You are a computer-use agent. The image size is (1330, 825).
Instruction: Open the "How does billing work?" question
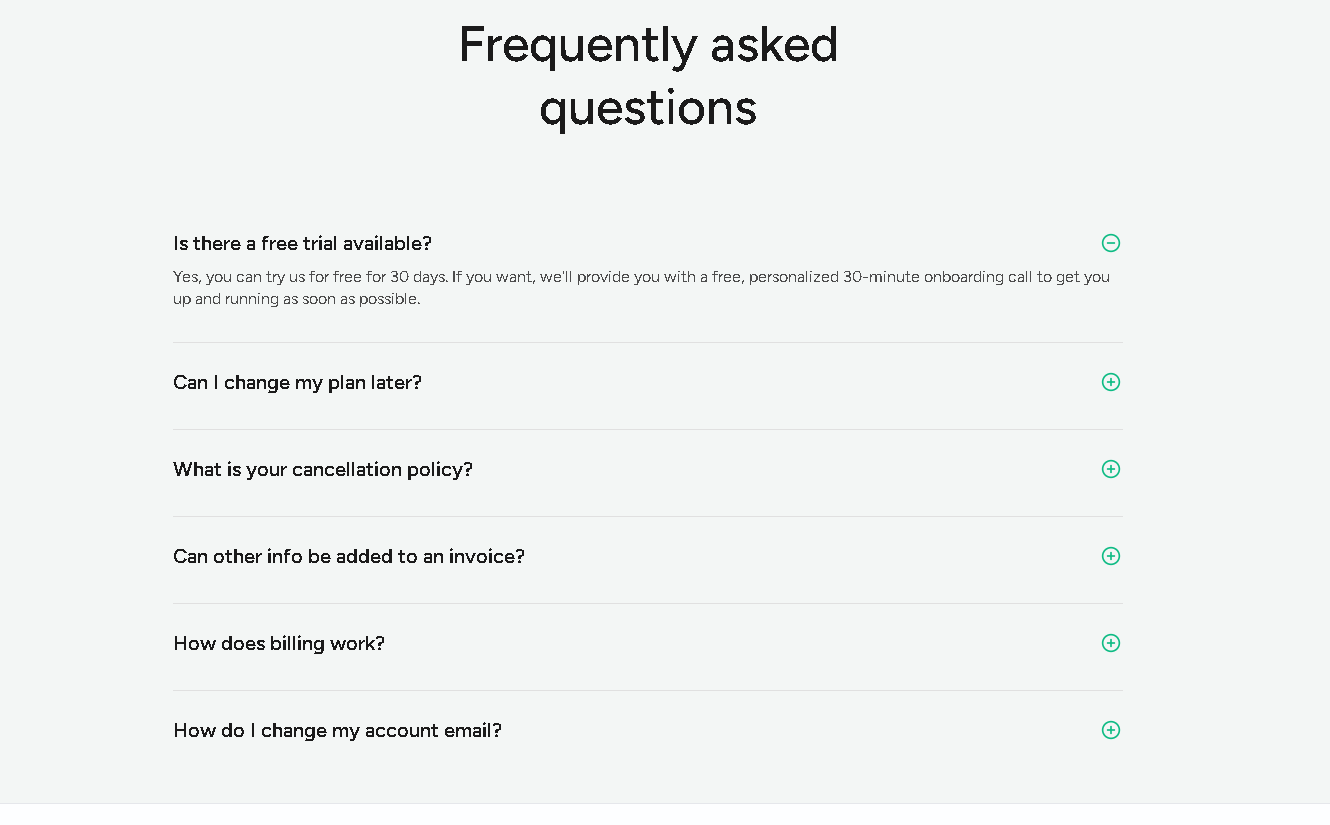[279, 643]
